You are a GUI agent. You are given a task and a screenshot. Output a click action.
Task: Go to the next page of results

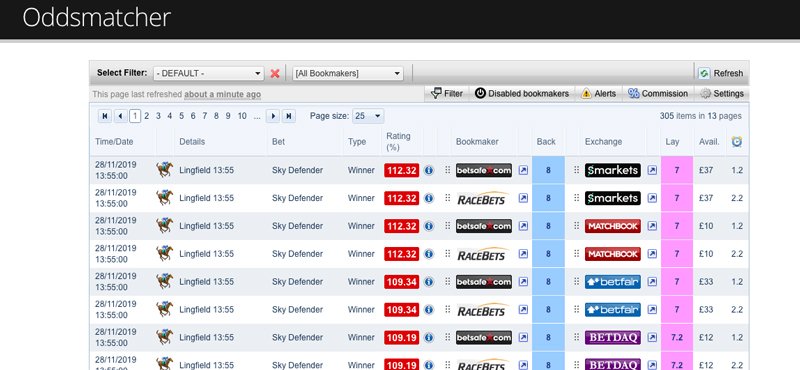point(273,116)
